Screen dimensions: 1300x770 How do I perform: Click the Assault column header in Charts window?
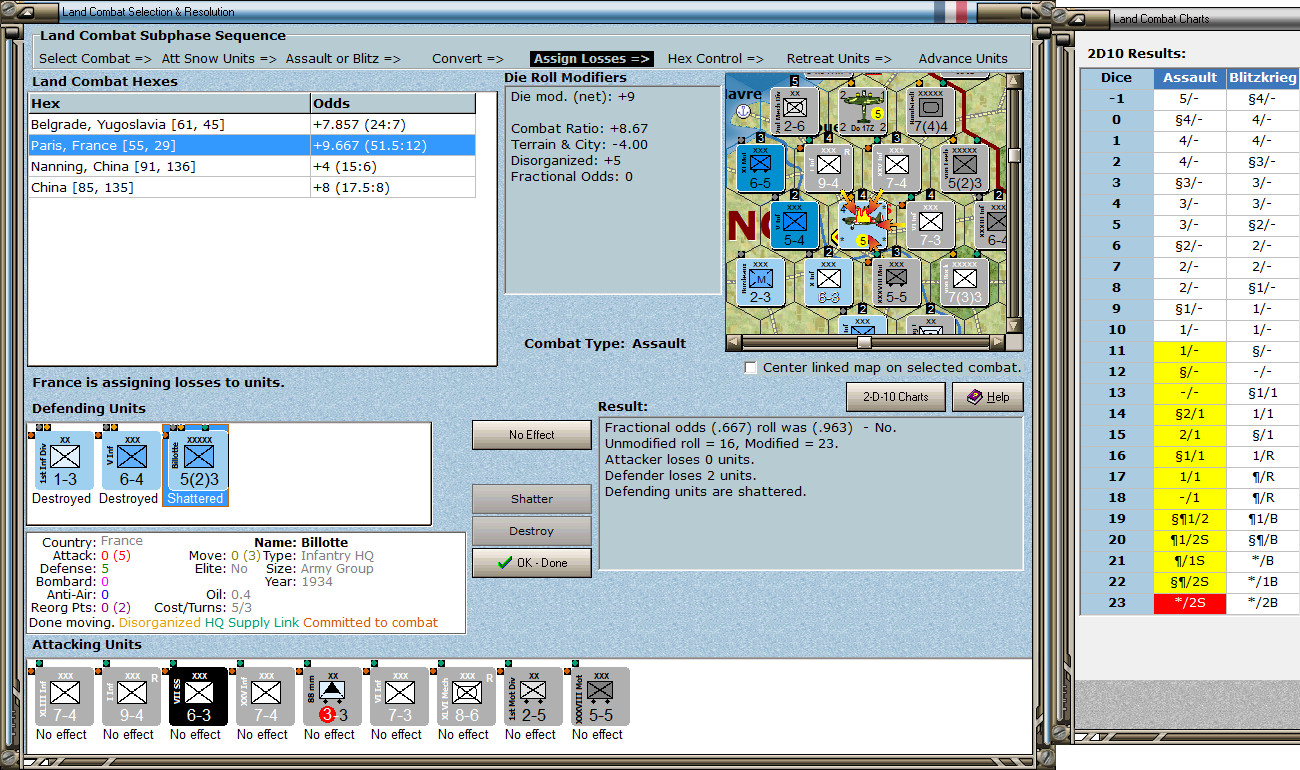pos(1190,77)
